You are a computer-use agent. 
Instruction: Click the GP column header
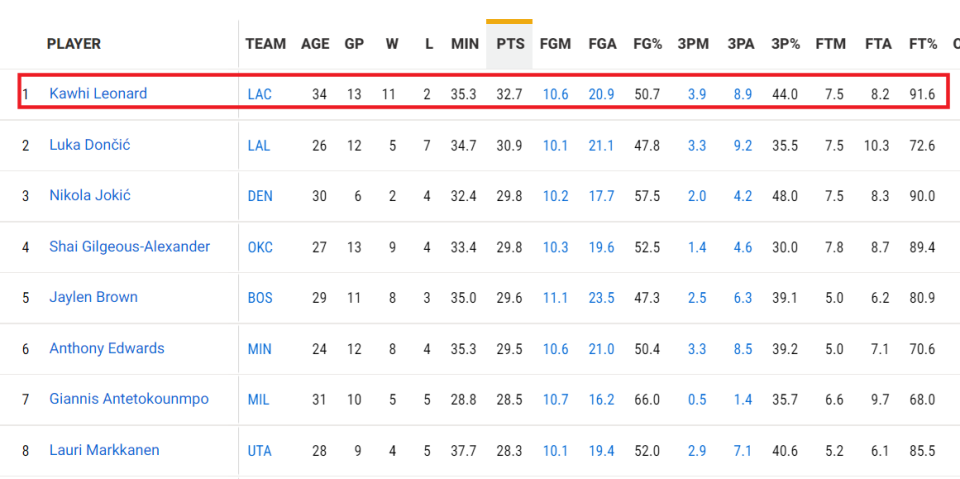tap(354, 44)
